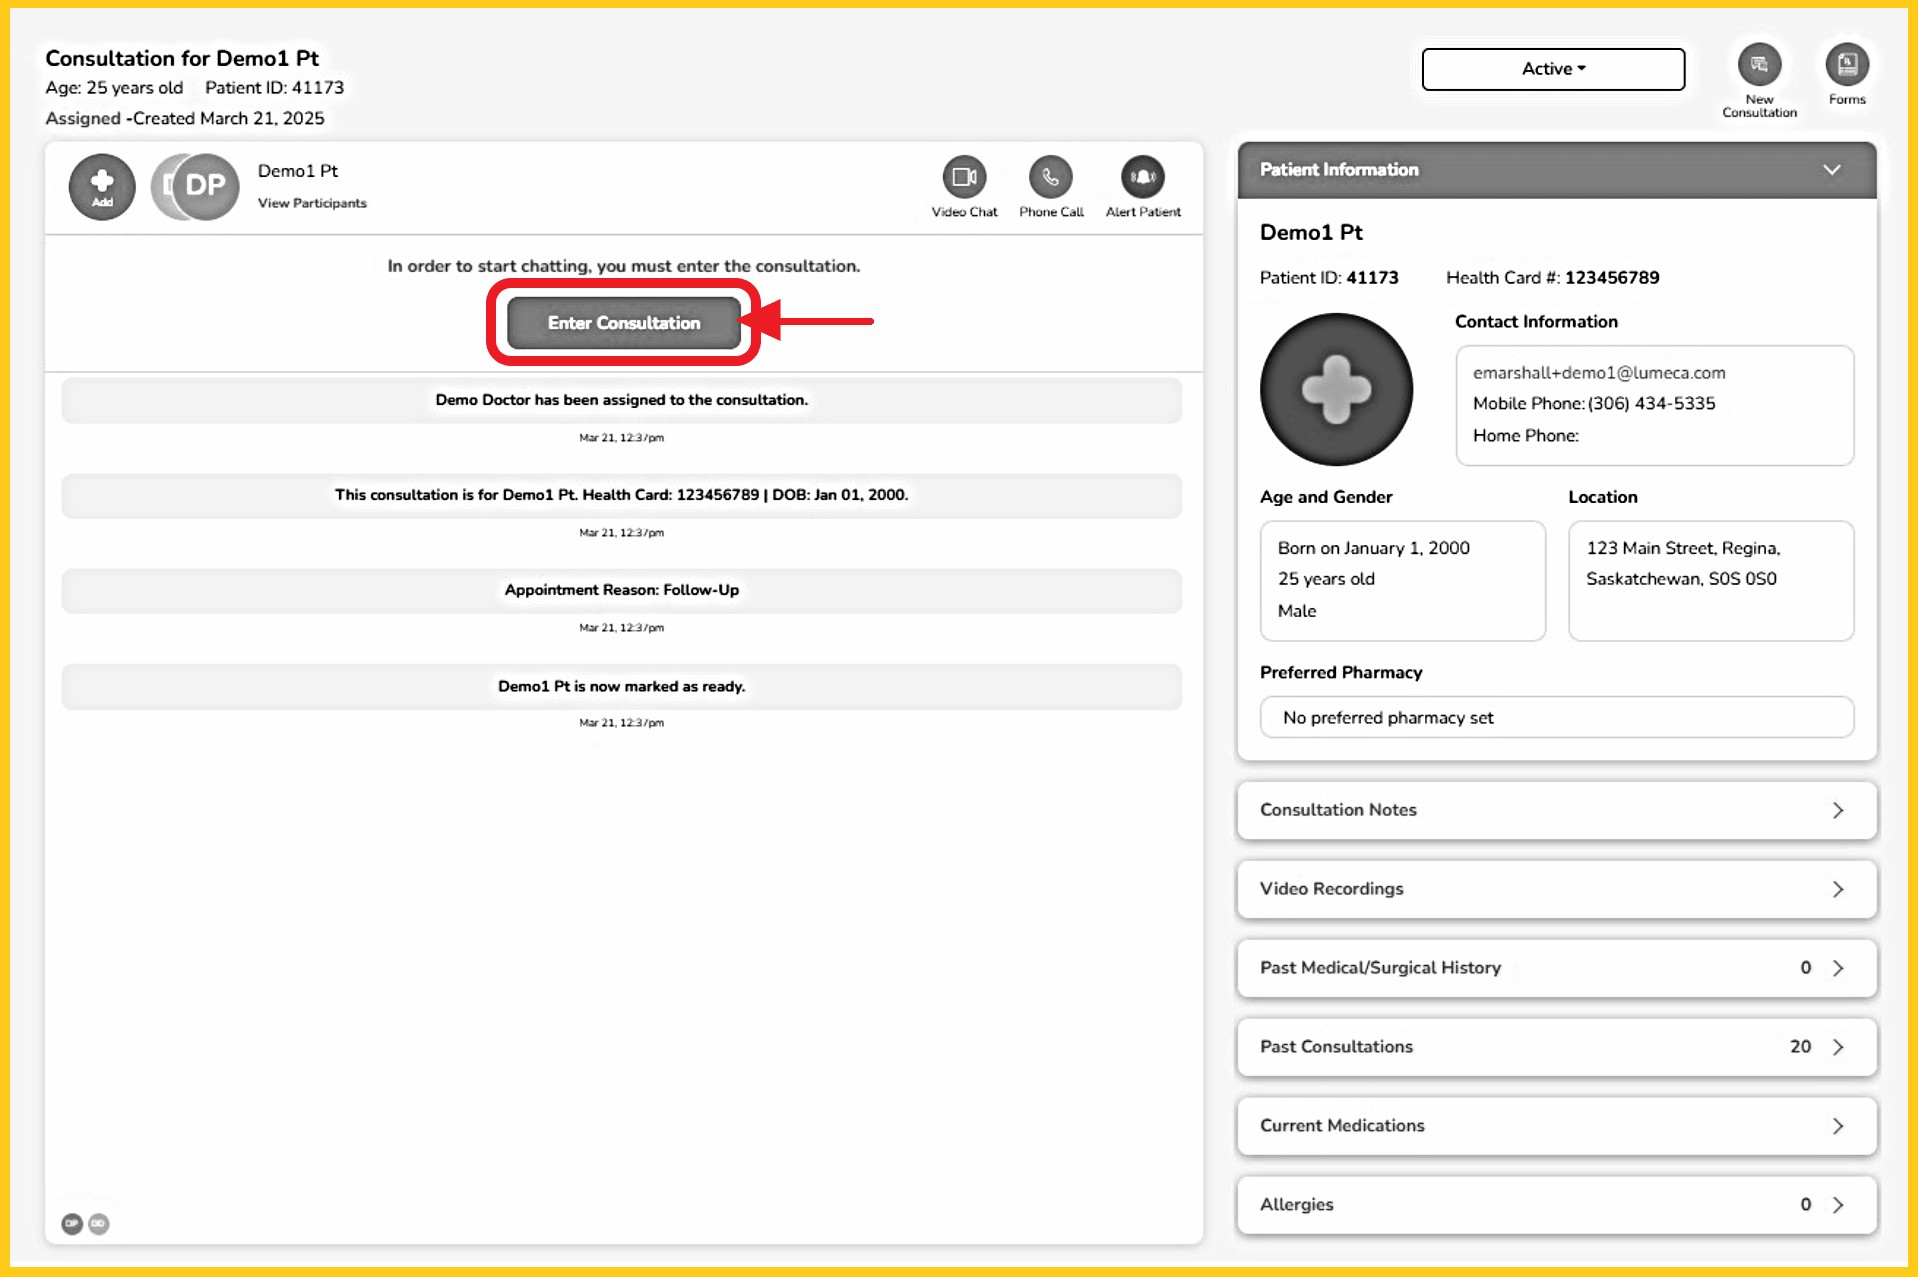The image size is (1918, 1277).
Task: Click the patient profile photo placeholder
Action: 1335,390
